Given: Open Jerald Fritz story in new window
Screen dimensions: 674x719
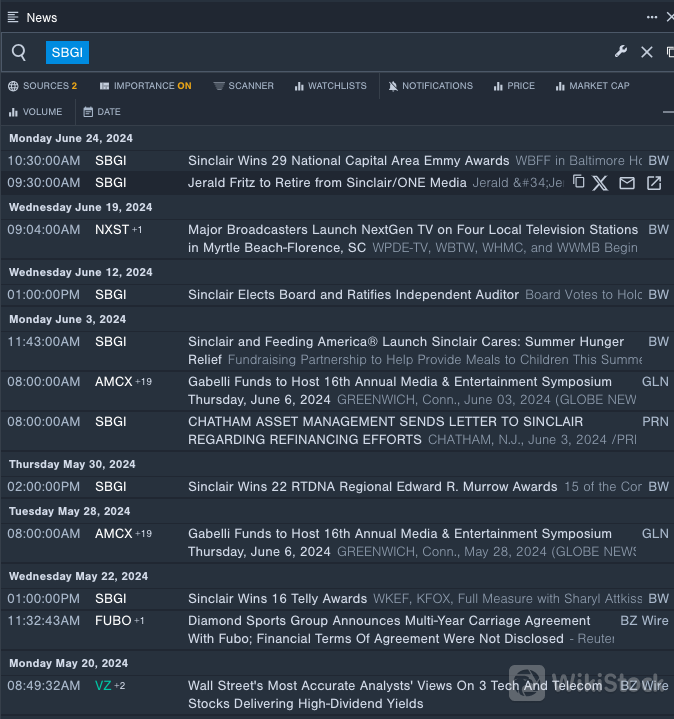Looking at the screenshot, I should click(654, 182).
